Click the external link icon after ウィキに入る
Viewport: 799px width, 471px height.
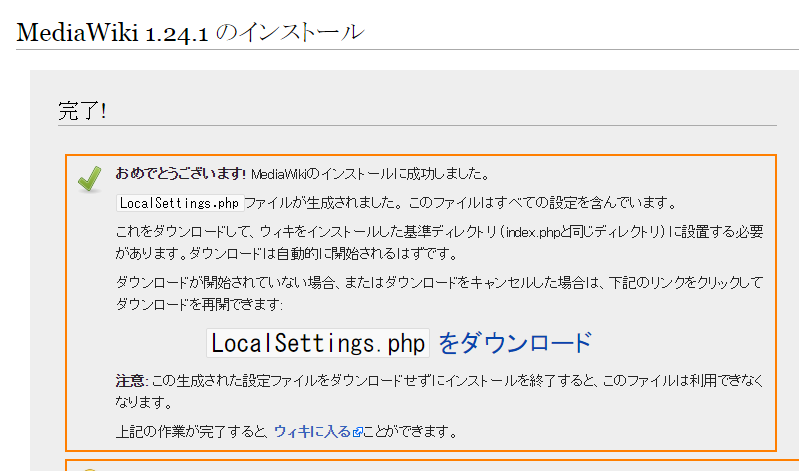coord(356,433)
